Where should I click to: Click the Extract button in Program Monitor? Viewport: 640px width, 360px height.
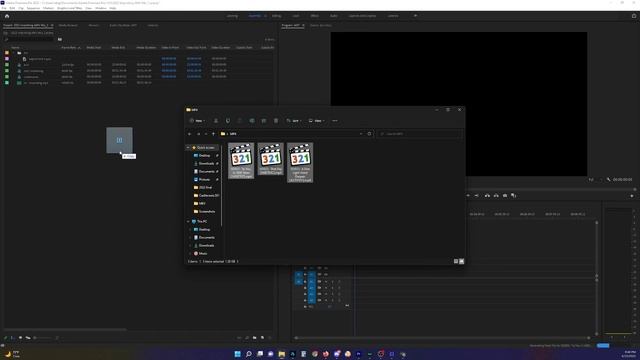496,196
